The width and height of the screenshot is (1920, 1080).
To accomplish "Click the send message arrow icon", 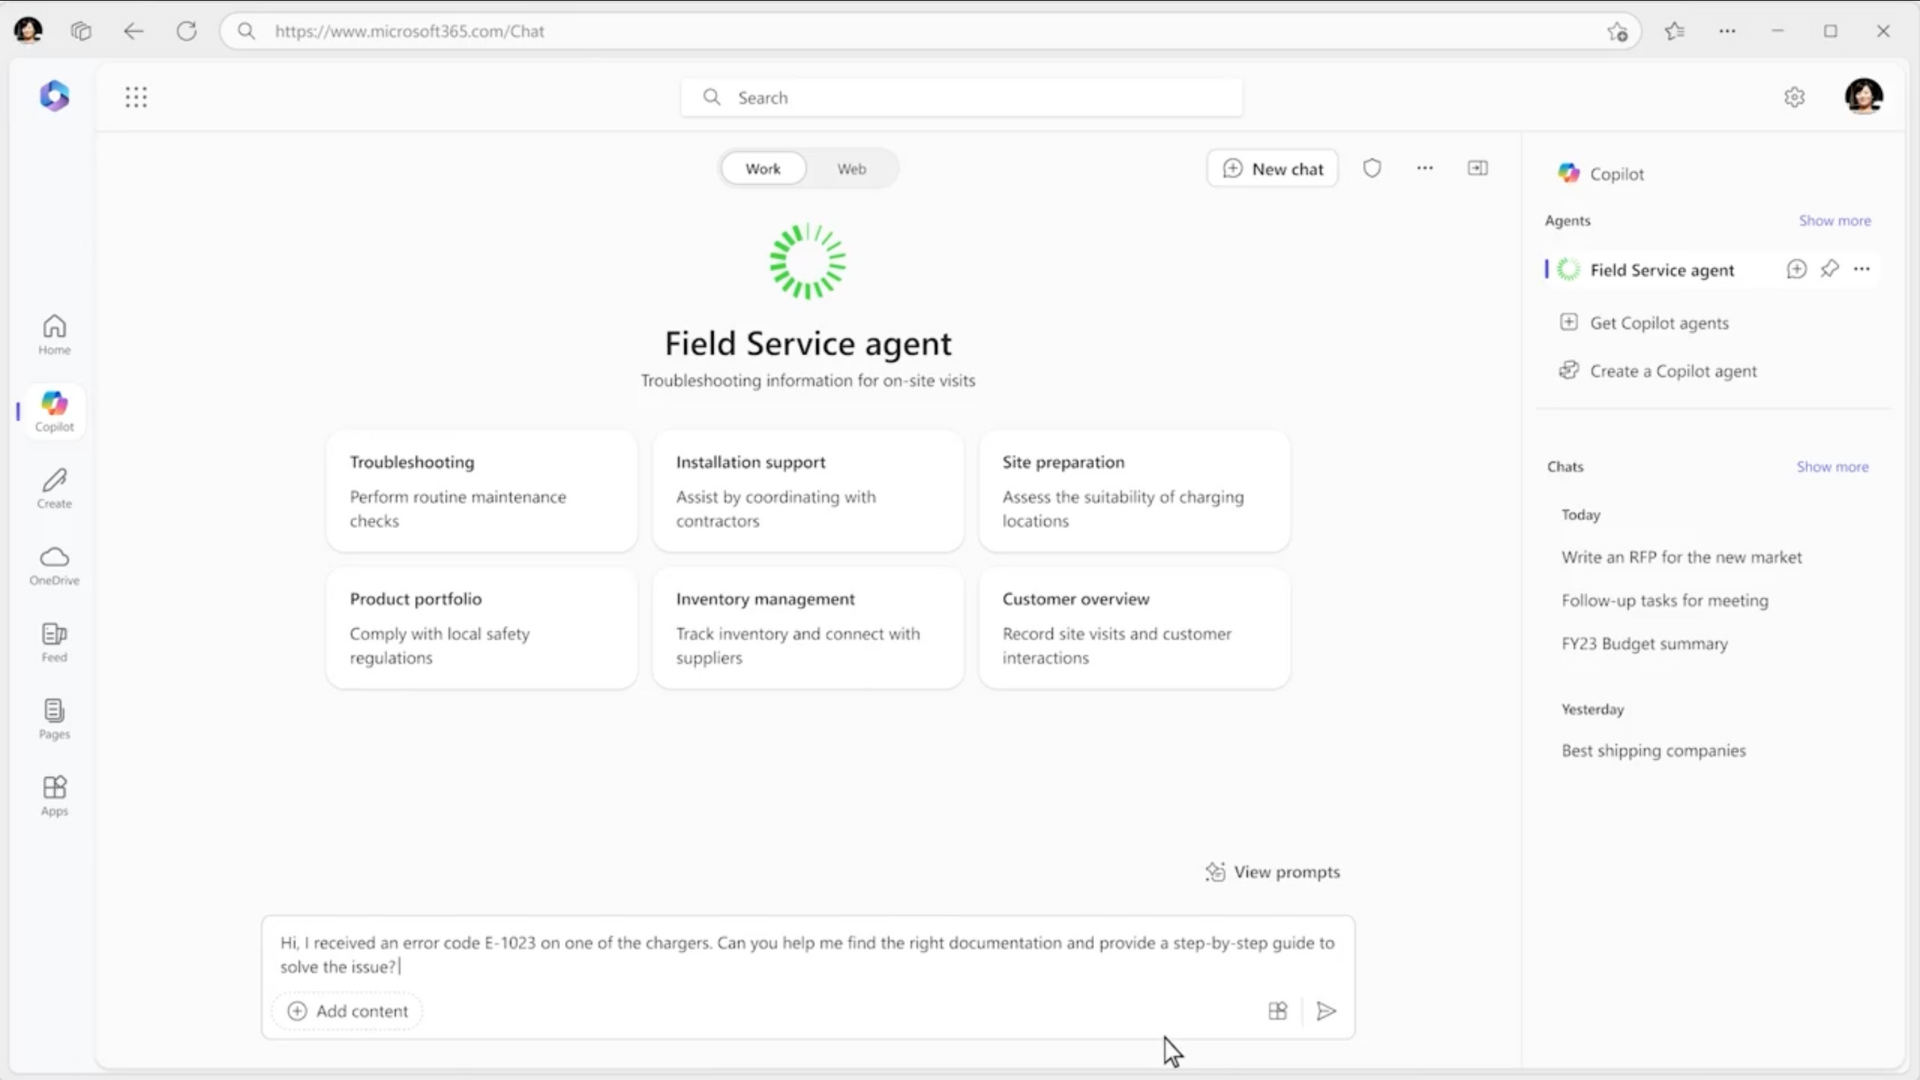I will coord(1326,1011).
